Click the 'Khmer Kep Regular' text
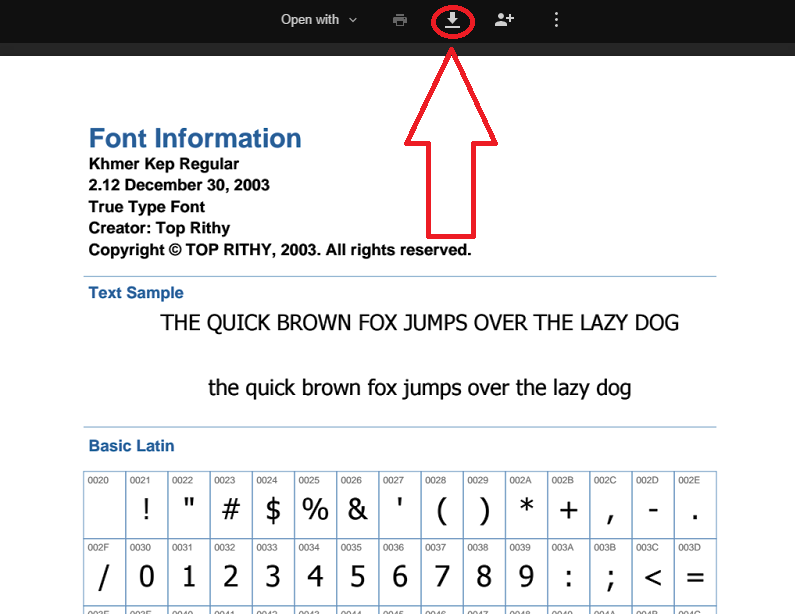795x614 pixels. [x=164, y=164]
